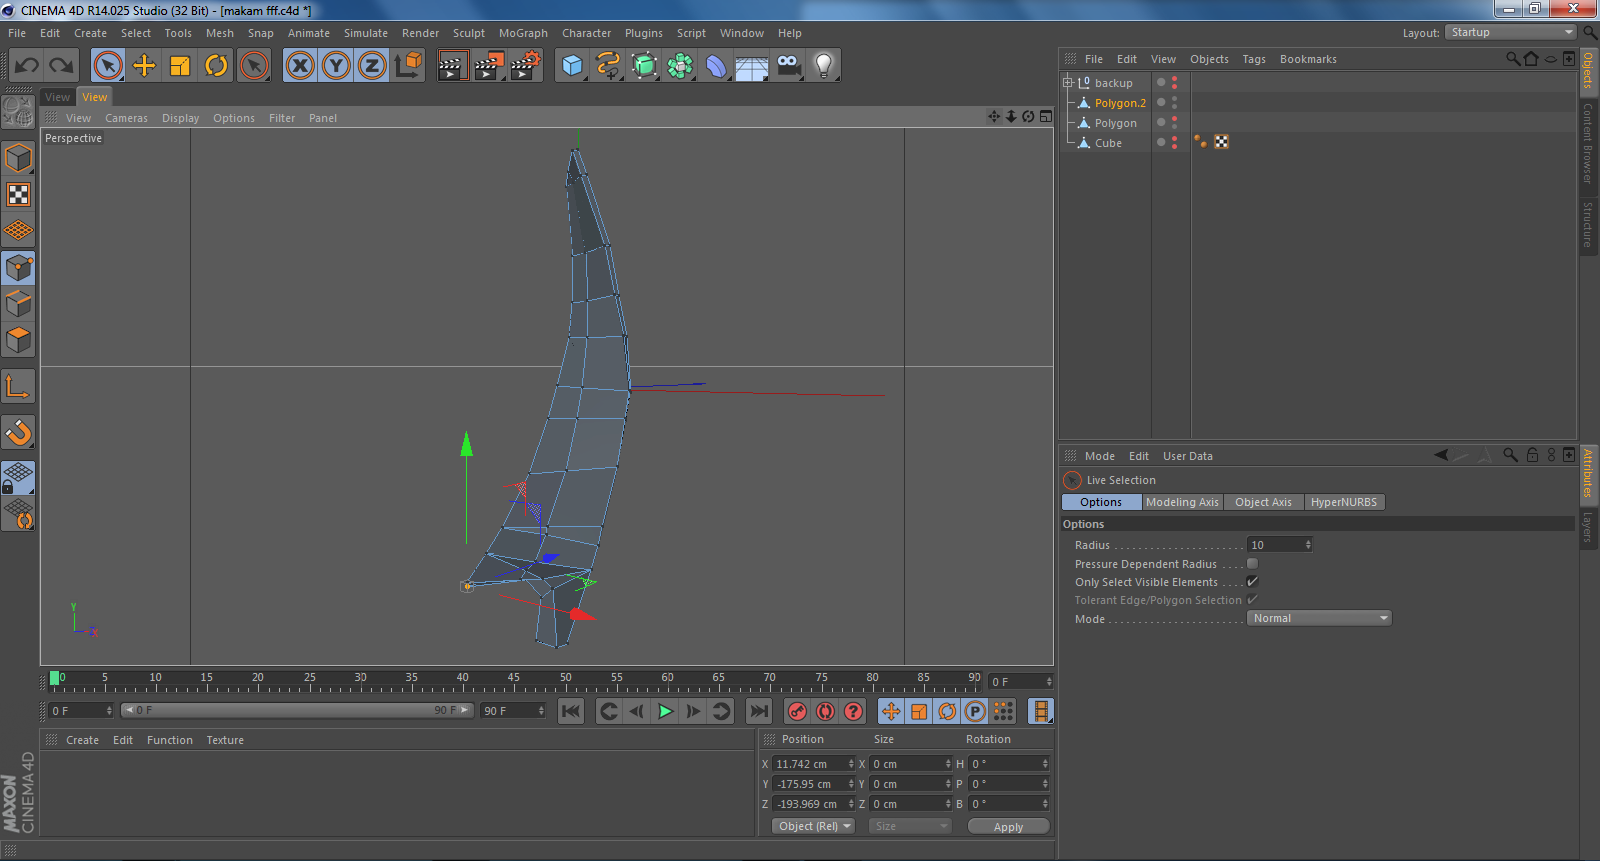Switch to the Modeling Axis tab
Viewport: 1600px width, 861px height.
point(1182,502)
